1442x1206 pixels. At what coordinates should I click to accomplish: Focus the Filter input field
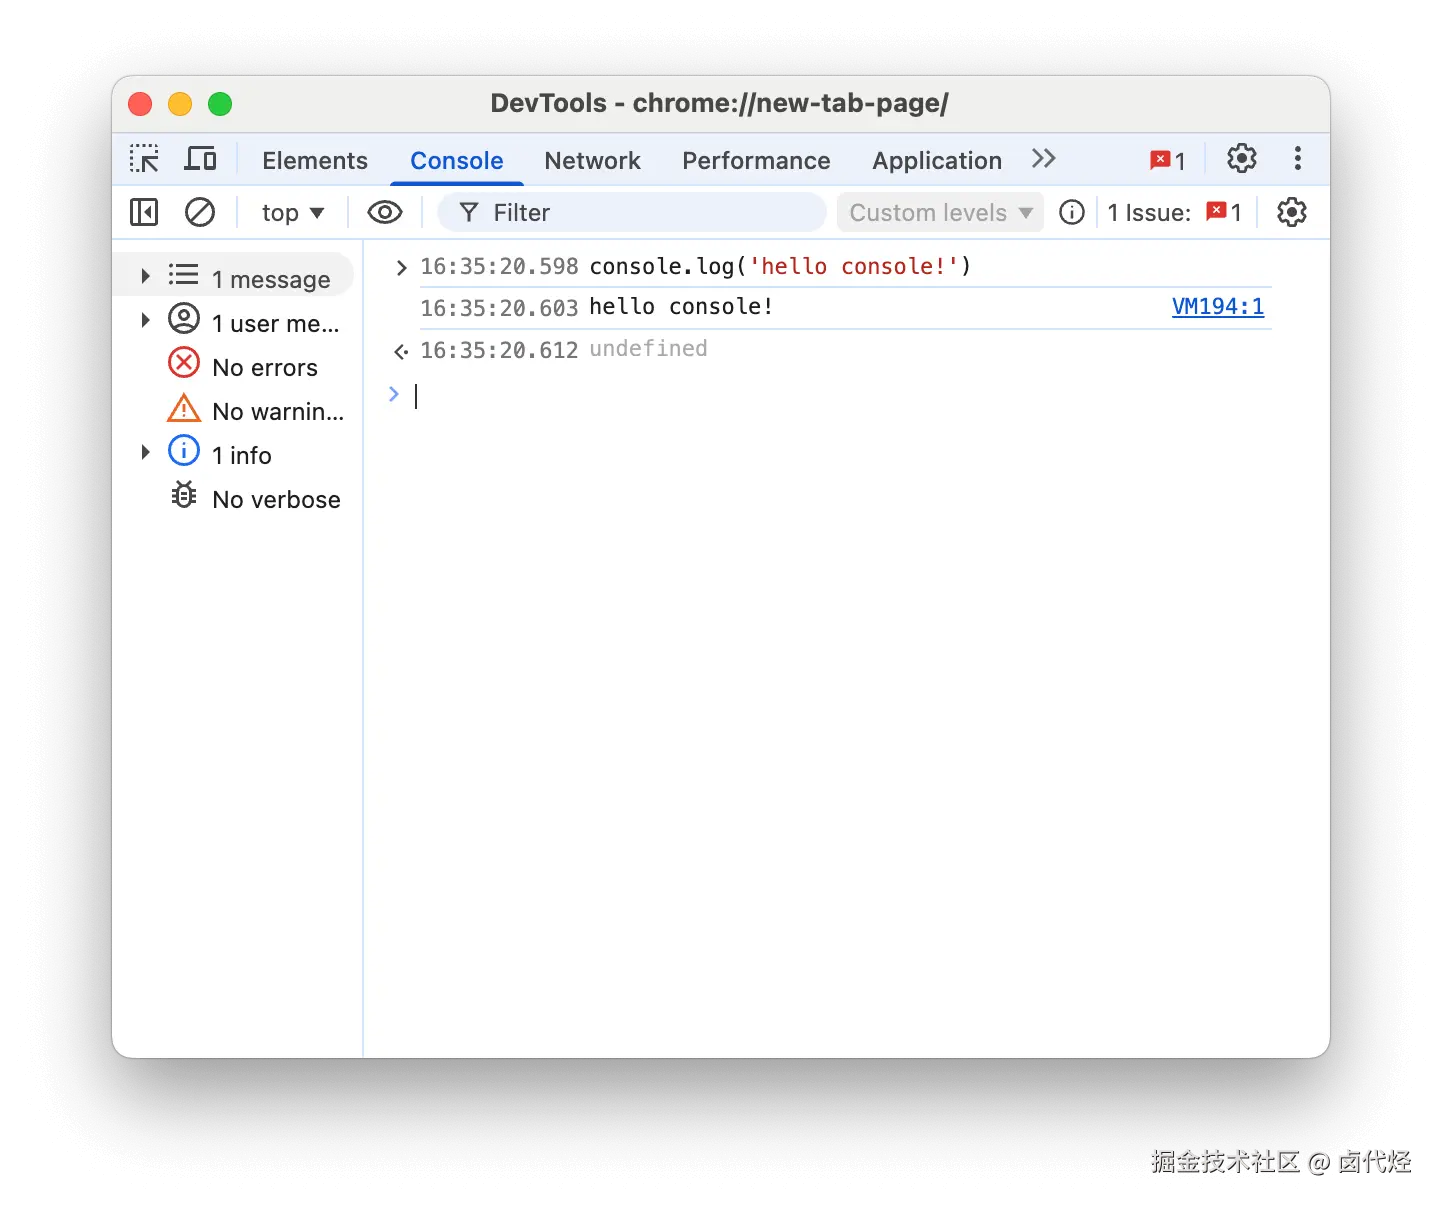[x=632, y=213]
